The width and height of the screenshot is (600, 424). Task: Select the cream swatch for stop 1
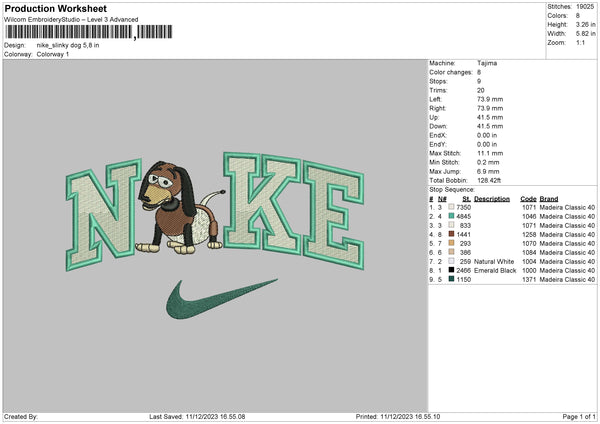(451, 207)
